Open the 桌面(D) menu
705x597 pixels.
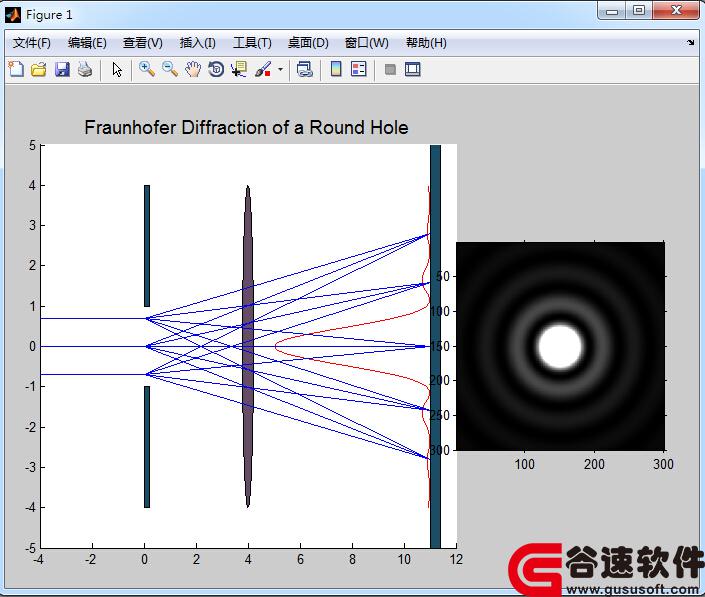point(308,43)
